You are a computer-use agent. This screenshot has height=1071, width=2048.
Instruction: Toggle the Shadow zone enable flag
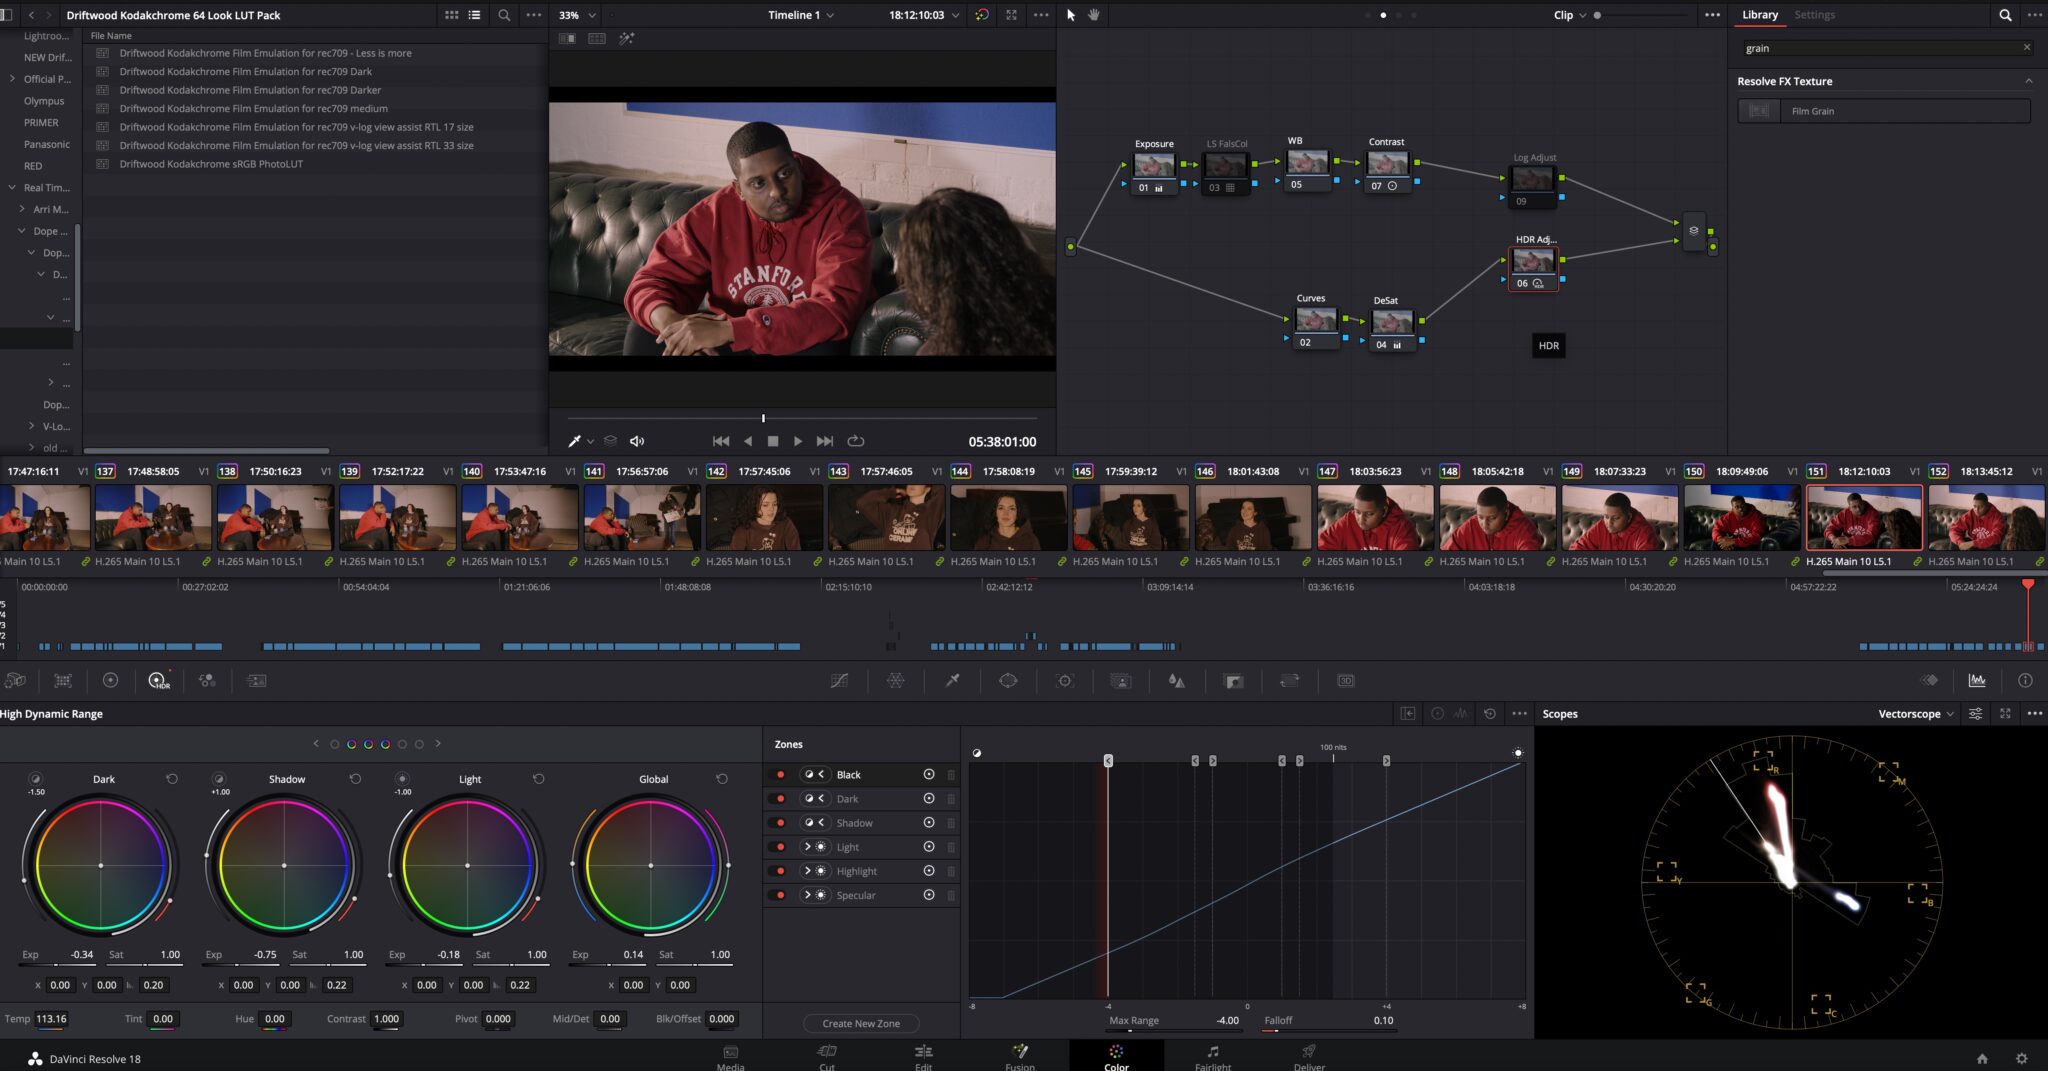[x=782, y=822]
